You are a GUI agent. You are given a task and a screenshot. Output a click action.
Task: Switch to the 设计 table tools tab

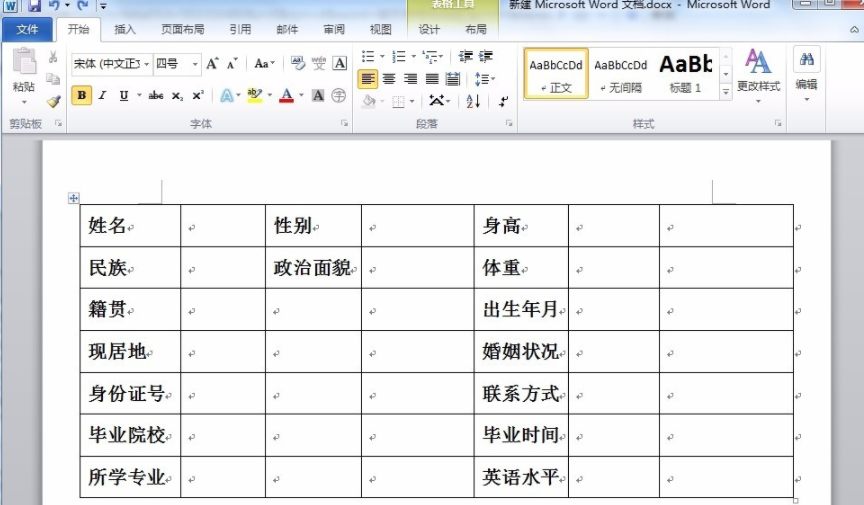(x=429, y=29)
